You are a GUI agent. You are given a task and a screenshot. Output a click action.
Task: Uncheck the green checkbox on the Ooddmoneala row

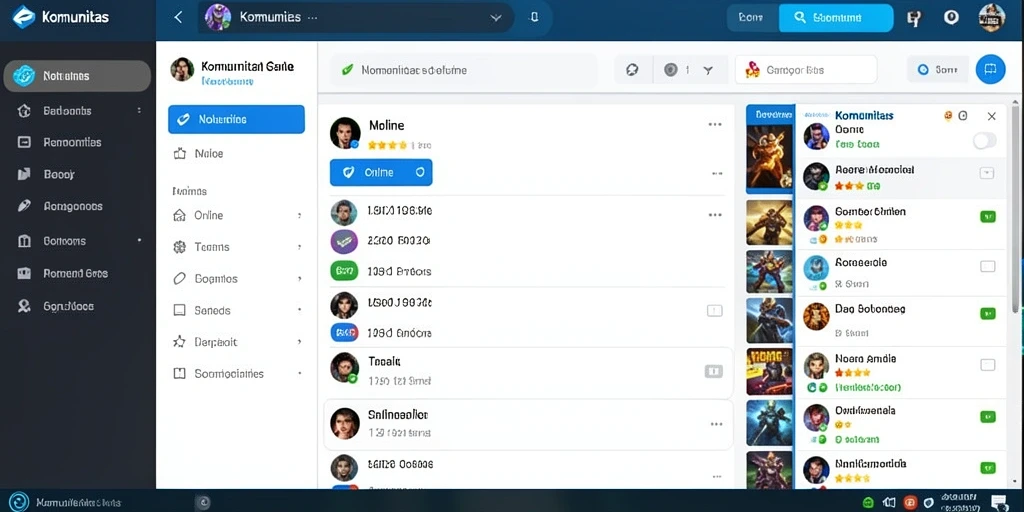(x=987, y=417)
